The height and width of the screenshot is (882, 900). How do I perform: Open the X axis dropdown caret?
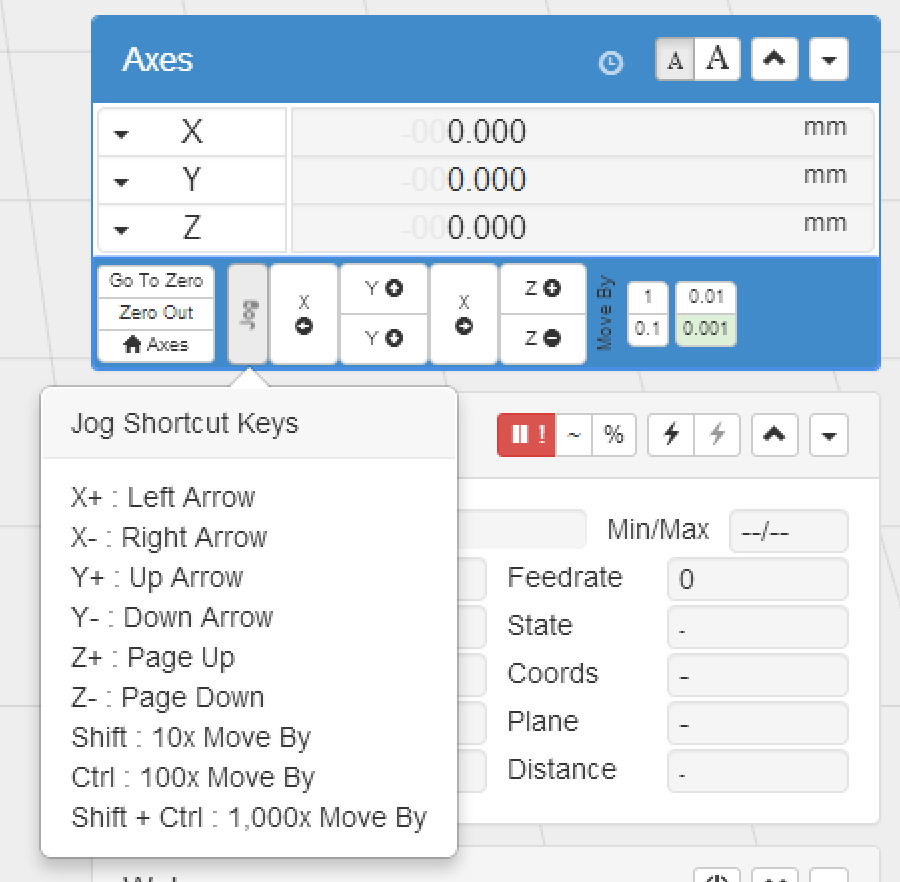pos(121,134)
